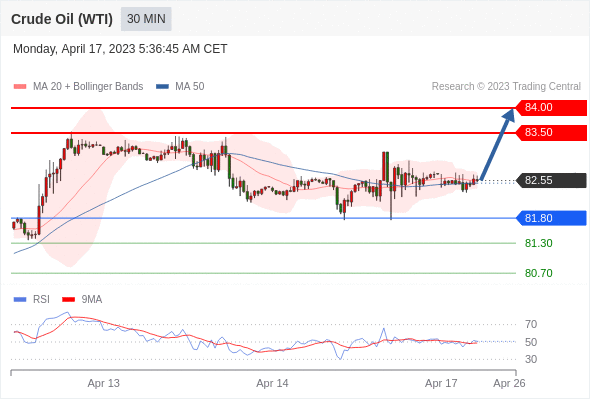Image resolution: width=590 pixels, height=400 pixels.
Task: Click the 83.50 resistance price label
Action: tap(551, 133)
